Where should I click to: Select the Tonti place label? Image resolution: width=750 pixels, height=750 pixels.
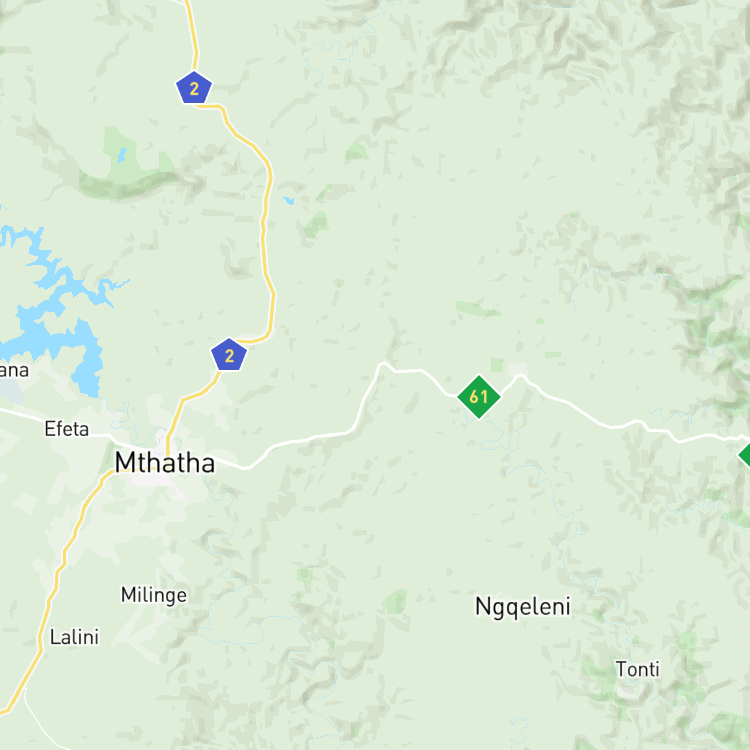point(638,669)
